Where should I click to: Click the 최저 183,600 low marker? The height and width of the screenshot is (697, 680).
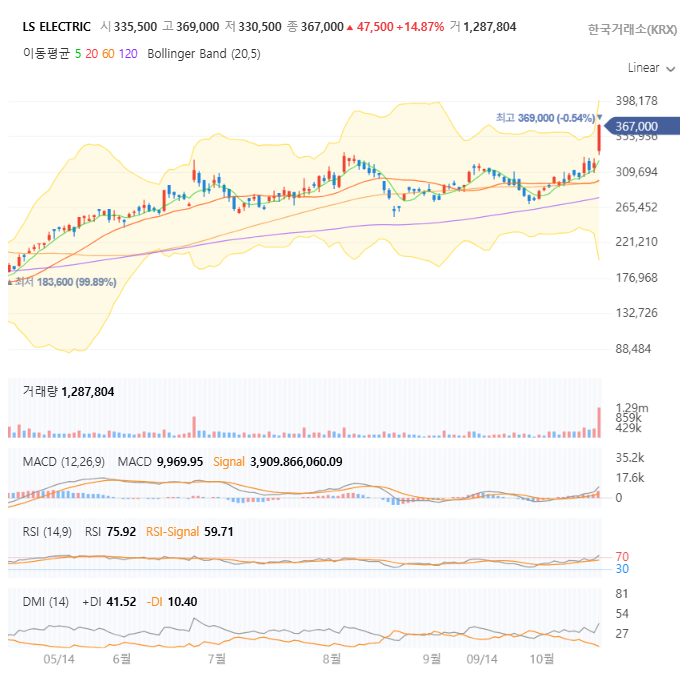(x=65, y=282)
